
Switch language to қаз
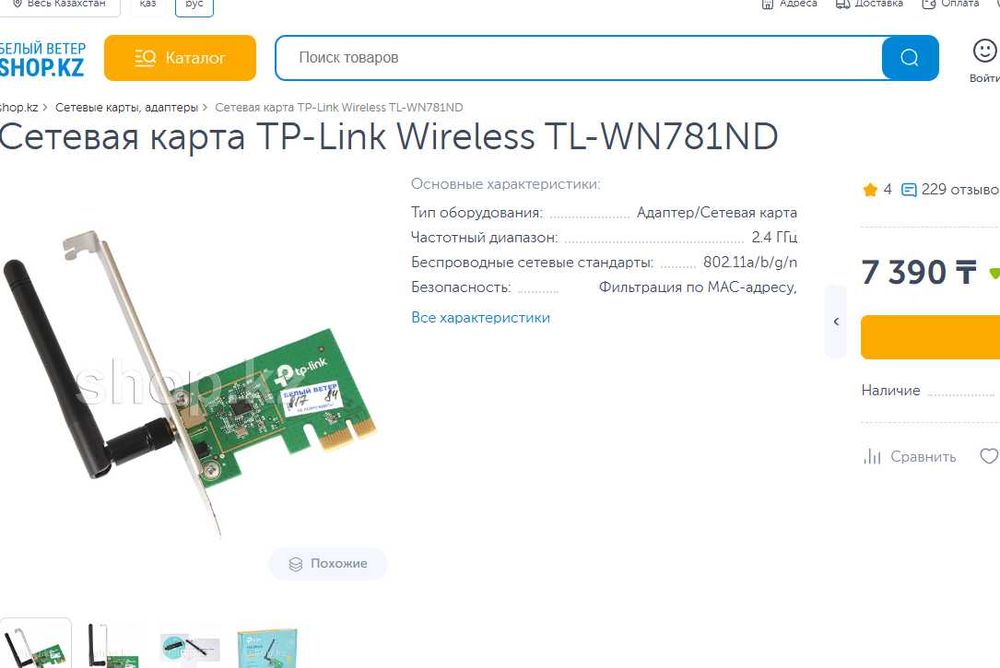tap(147, 5)
